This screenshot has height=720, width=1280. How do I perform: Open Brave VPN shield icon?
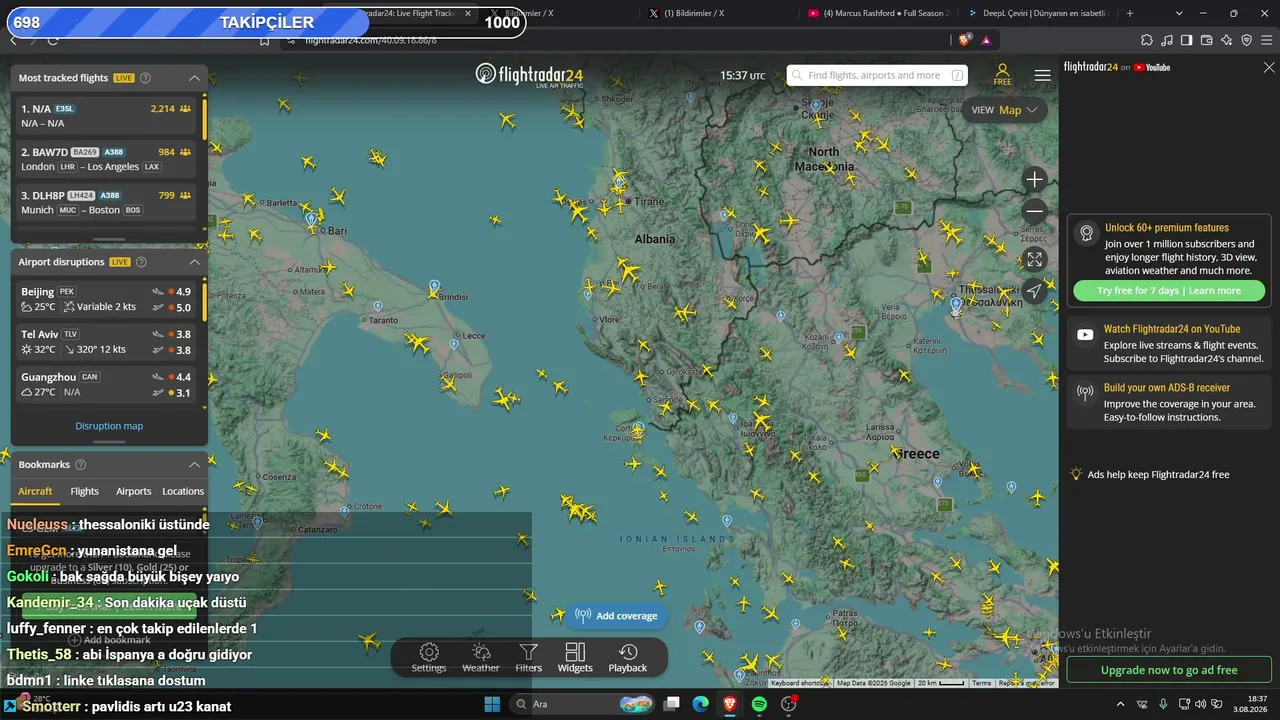(x=1247, y=40)
